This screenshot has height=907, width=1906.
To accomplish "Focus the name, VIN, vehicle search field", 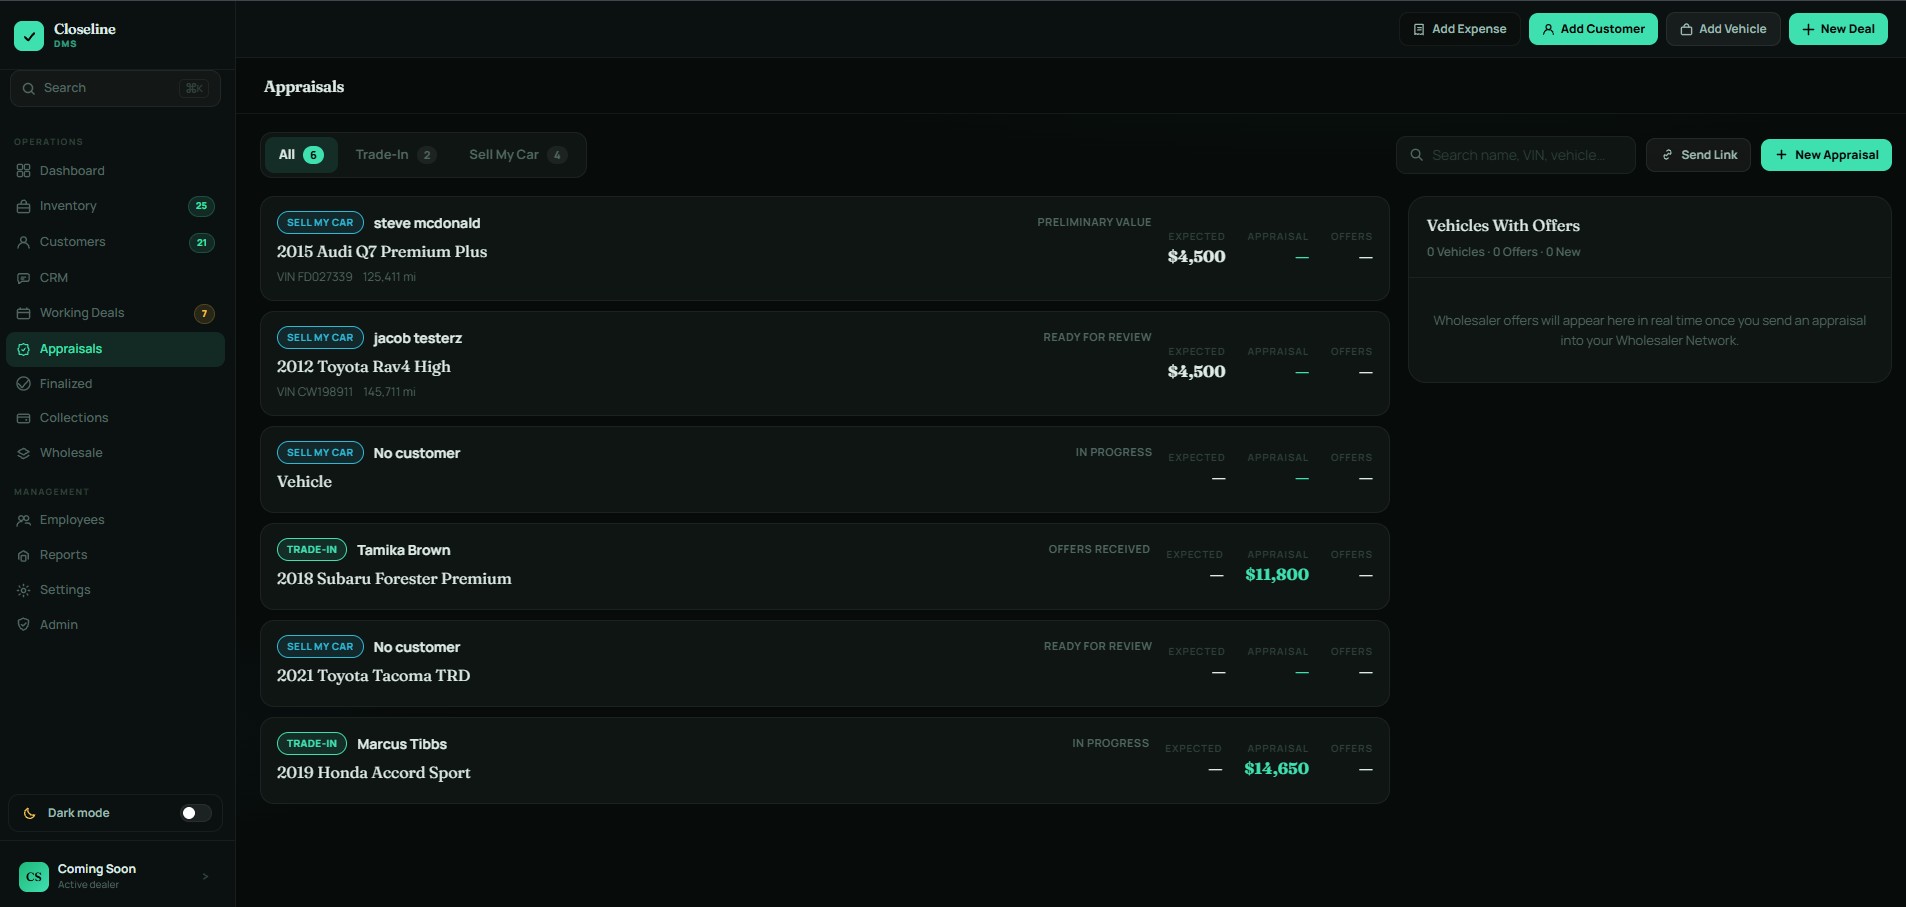I will [x=1515, y=155].
